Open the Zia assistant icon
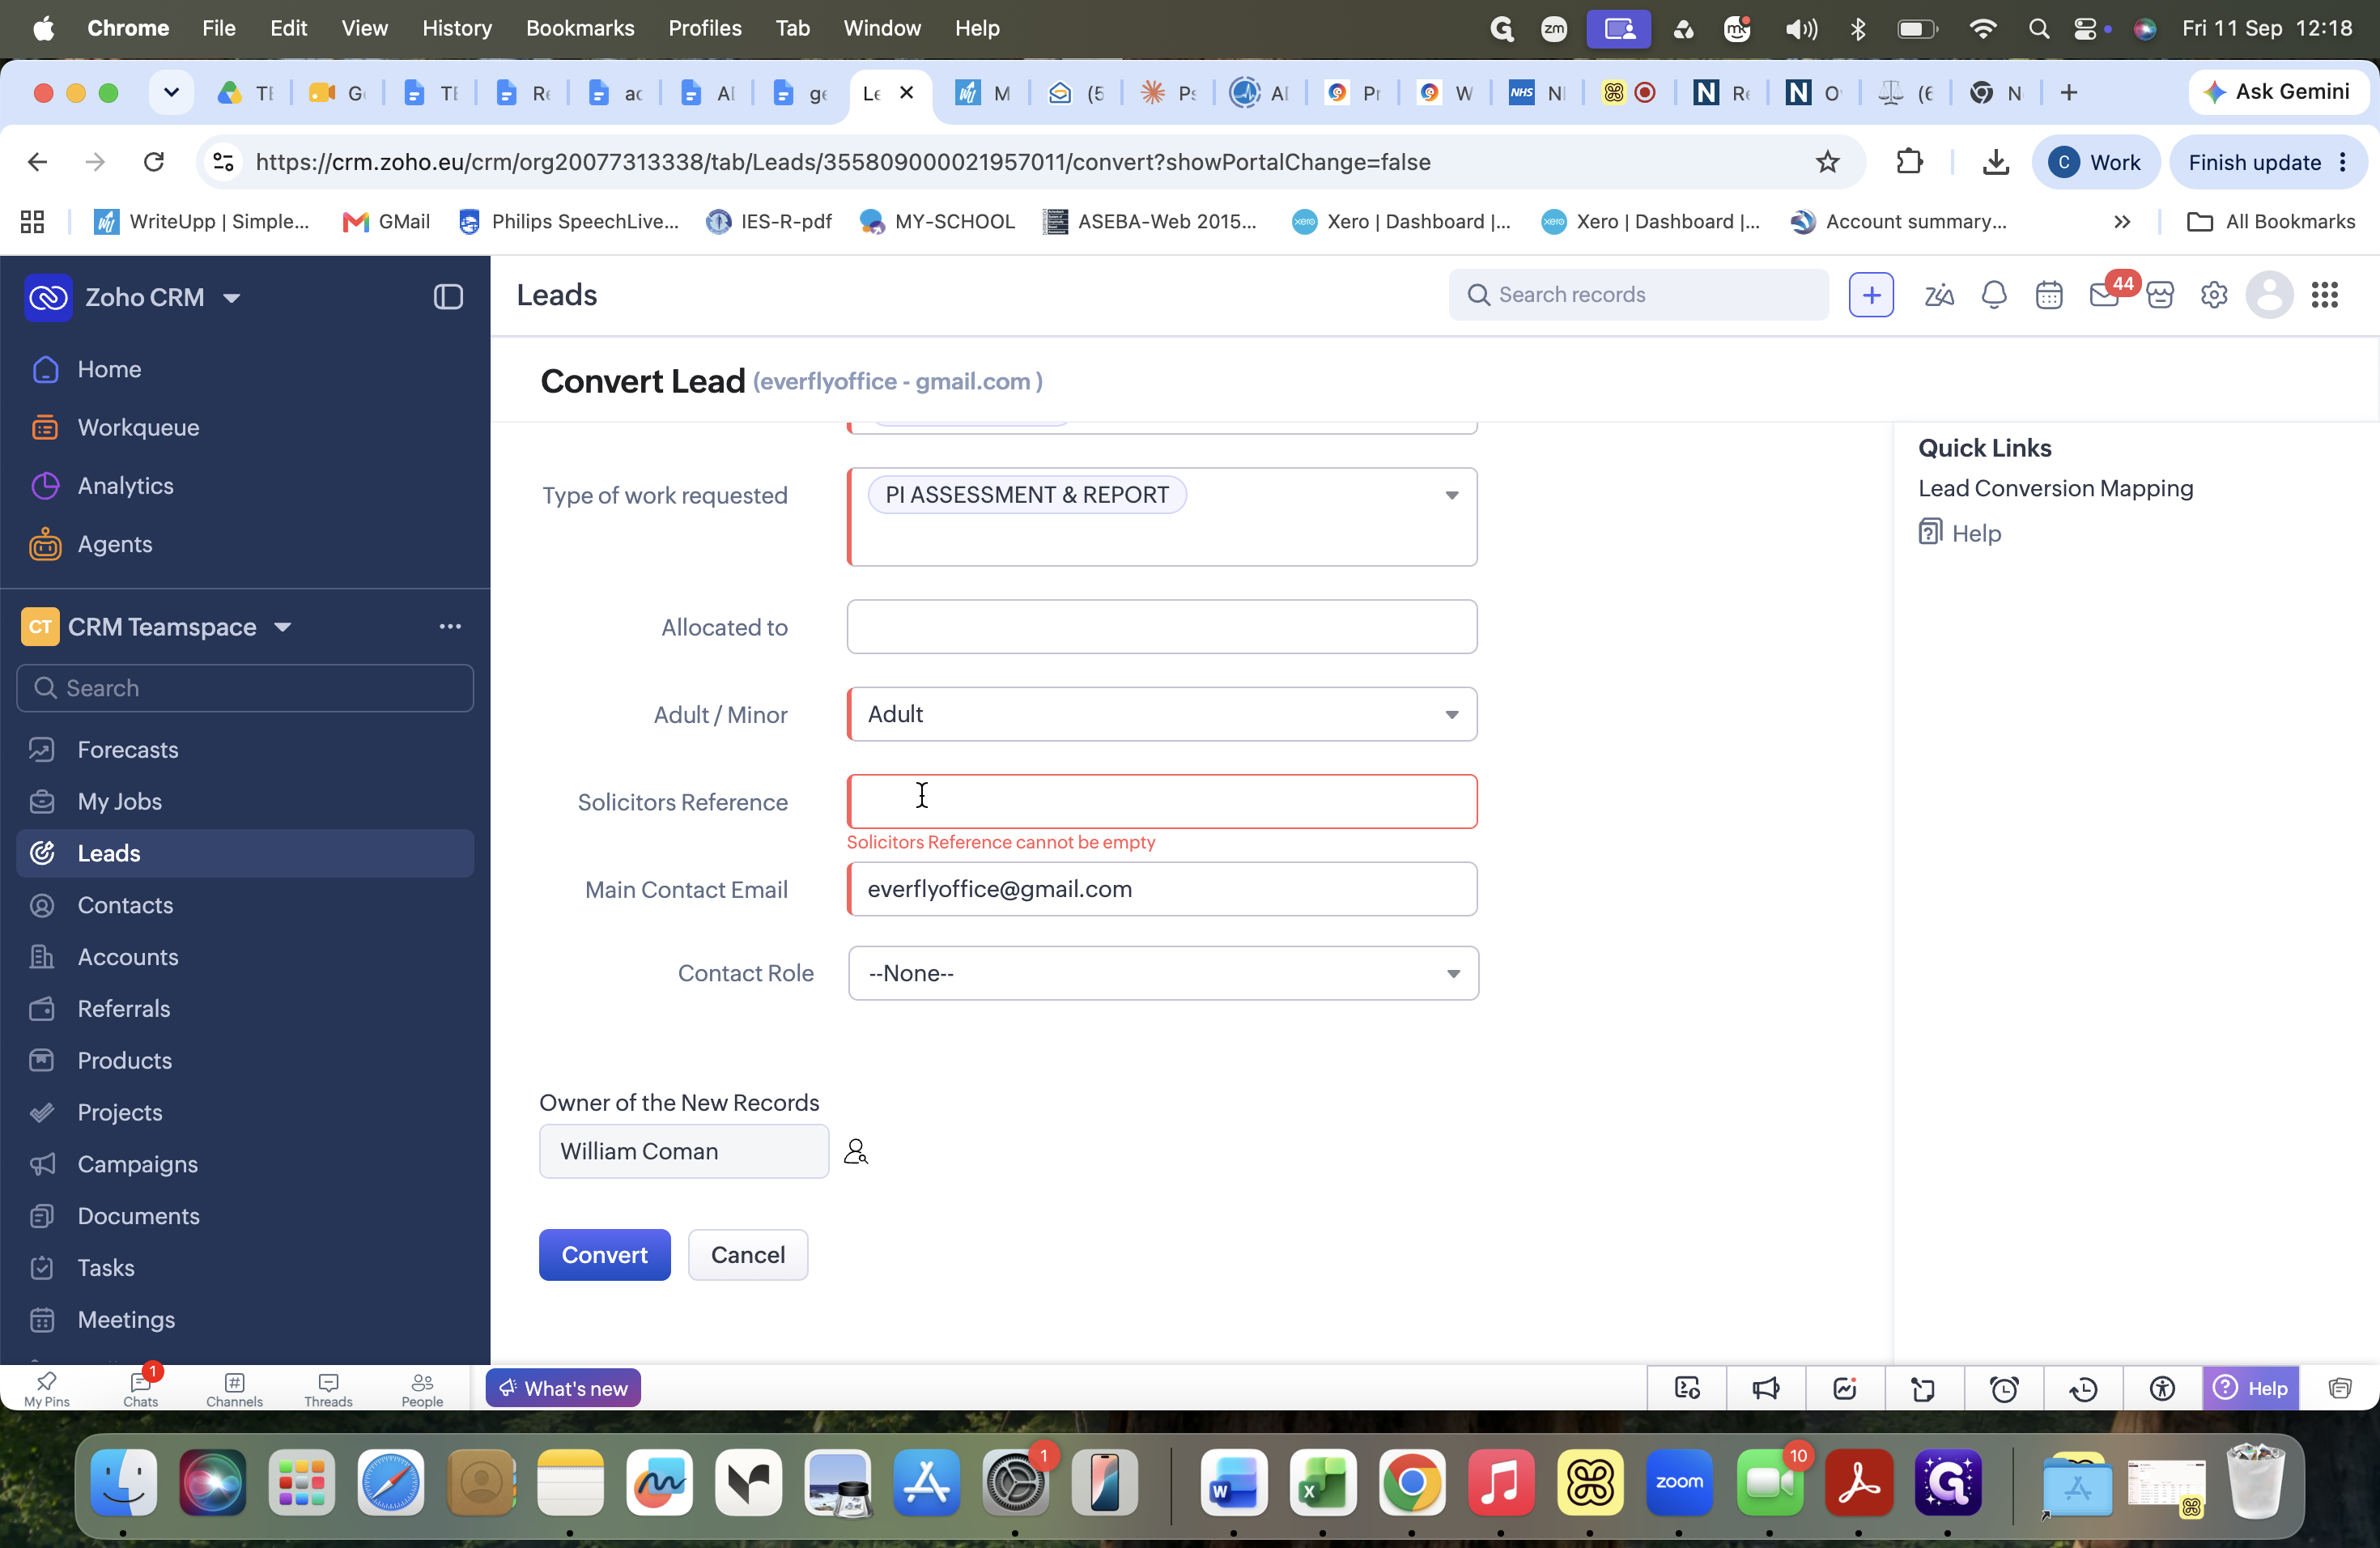2380x1548 pixels. (x=1939, y=295)
